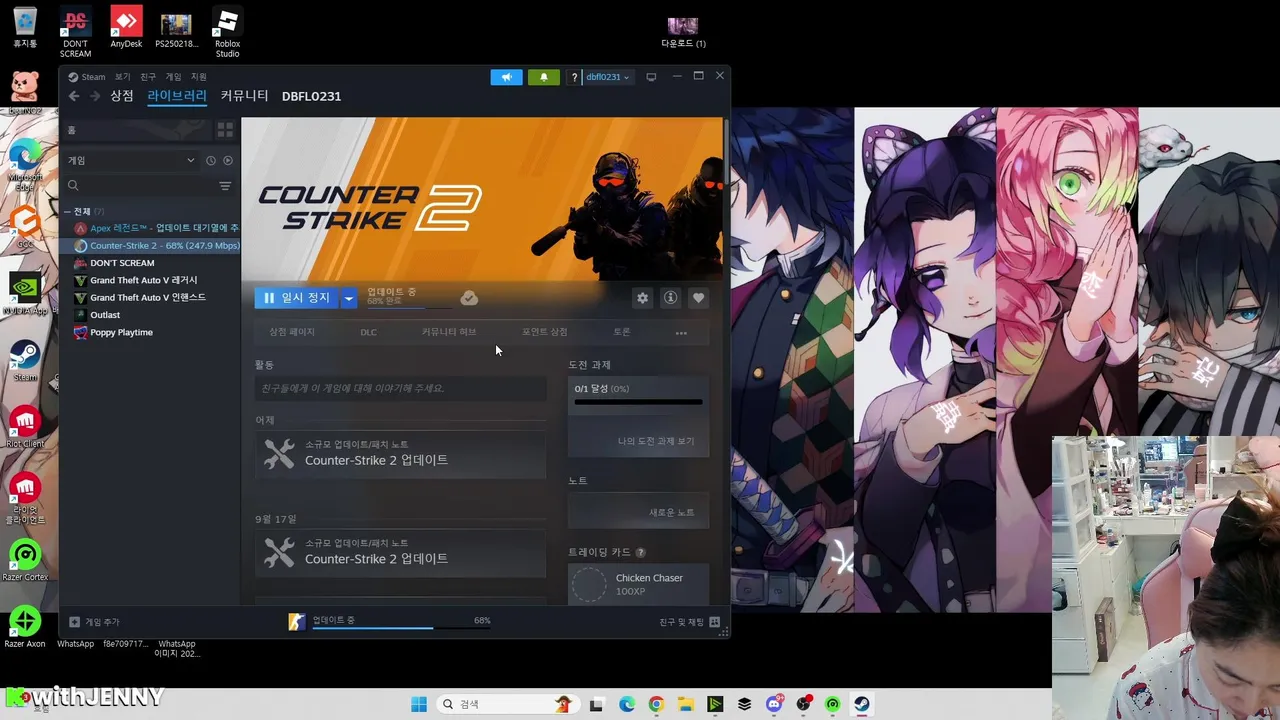Open dropdown arrow beside 일시 정지
This screenshot has width=1280, height=720.
coord(348,298)
